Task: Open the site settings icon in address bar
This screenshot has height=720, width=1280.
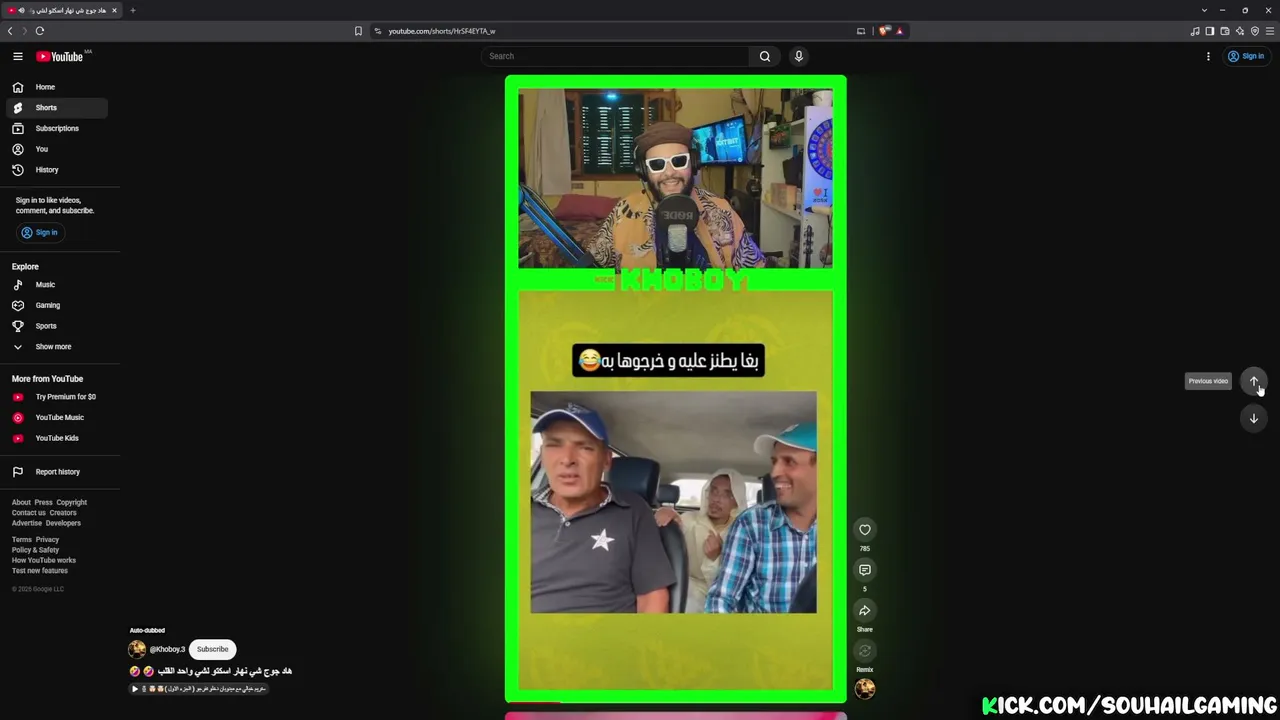Action: click(x=378, y=31)
